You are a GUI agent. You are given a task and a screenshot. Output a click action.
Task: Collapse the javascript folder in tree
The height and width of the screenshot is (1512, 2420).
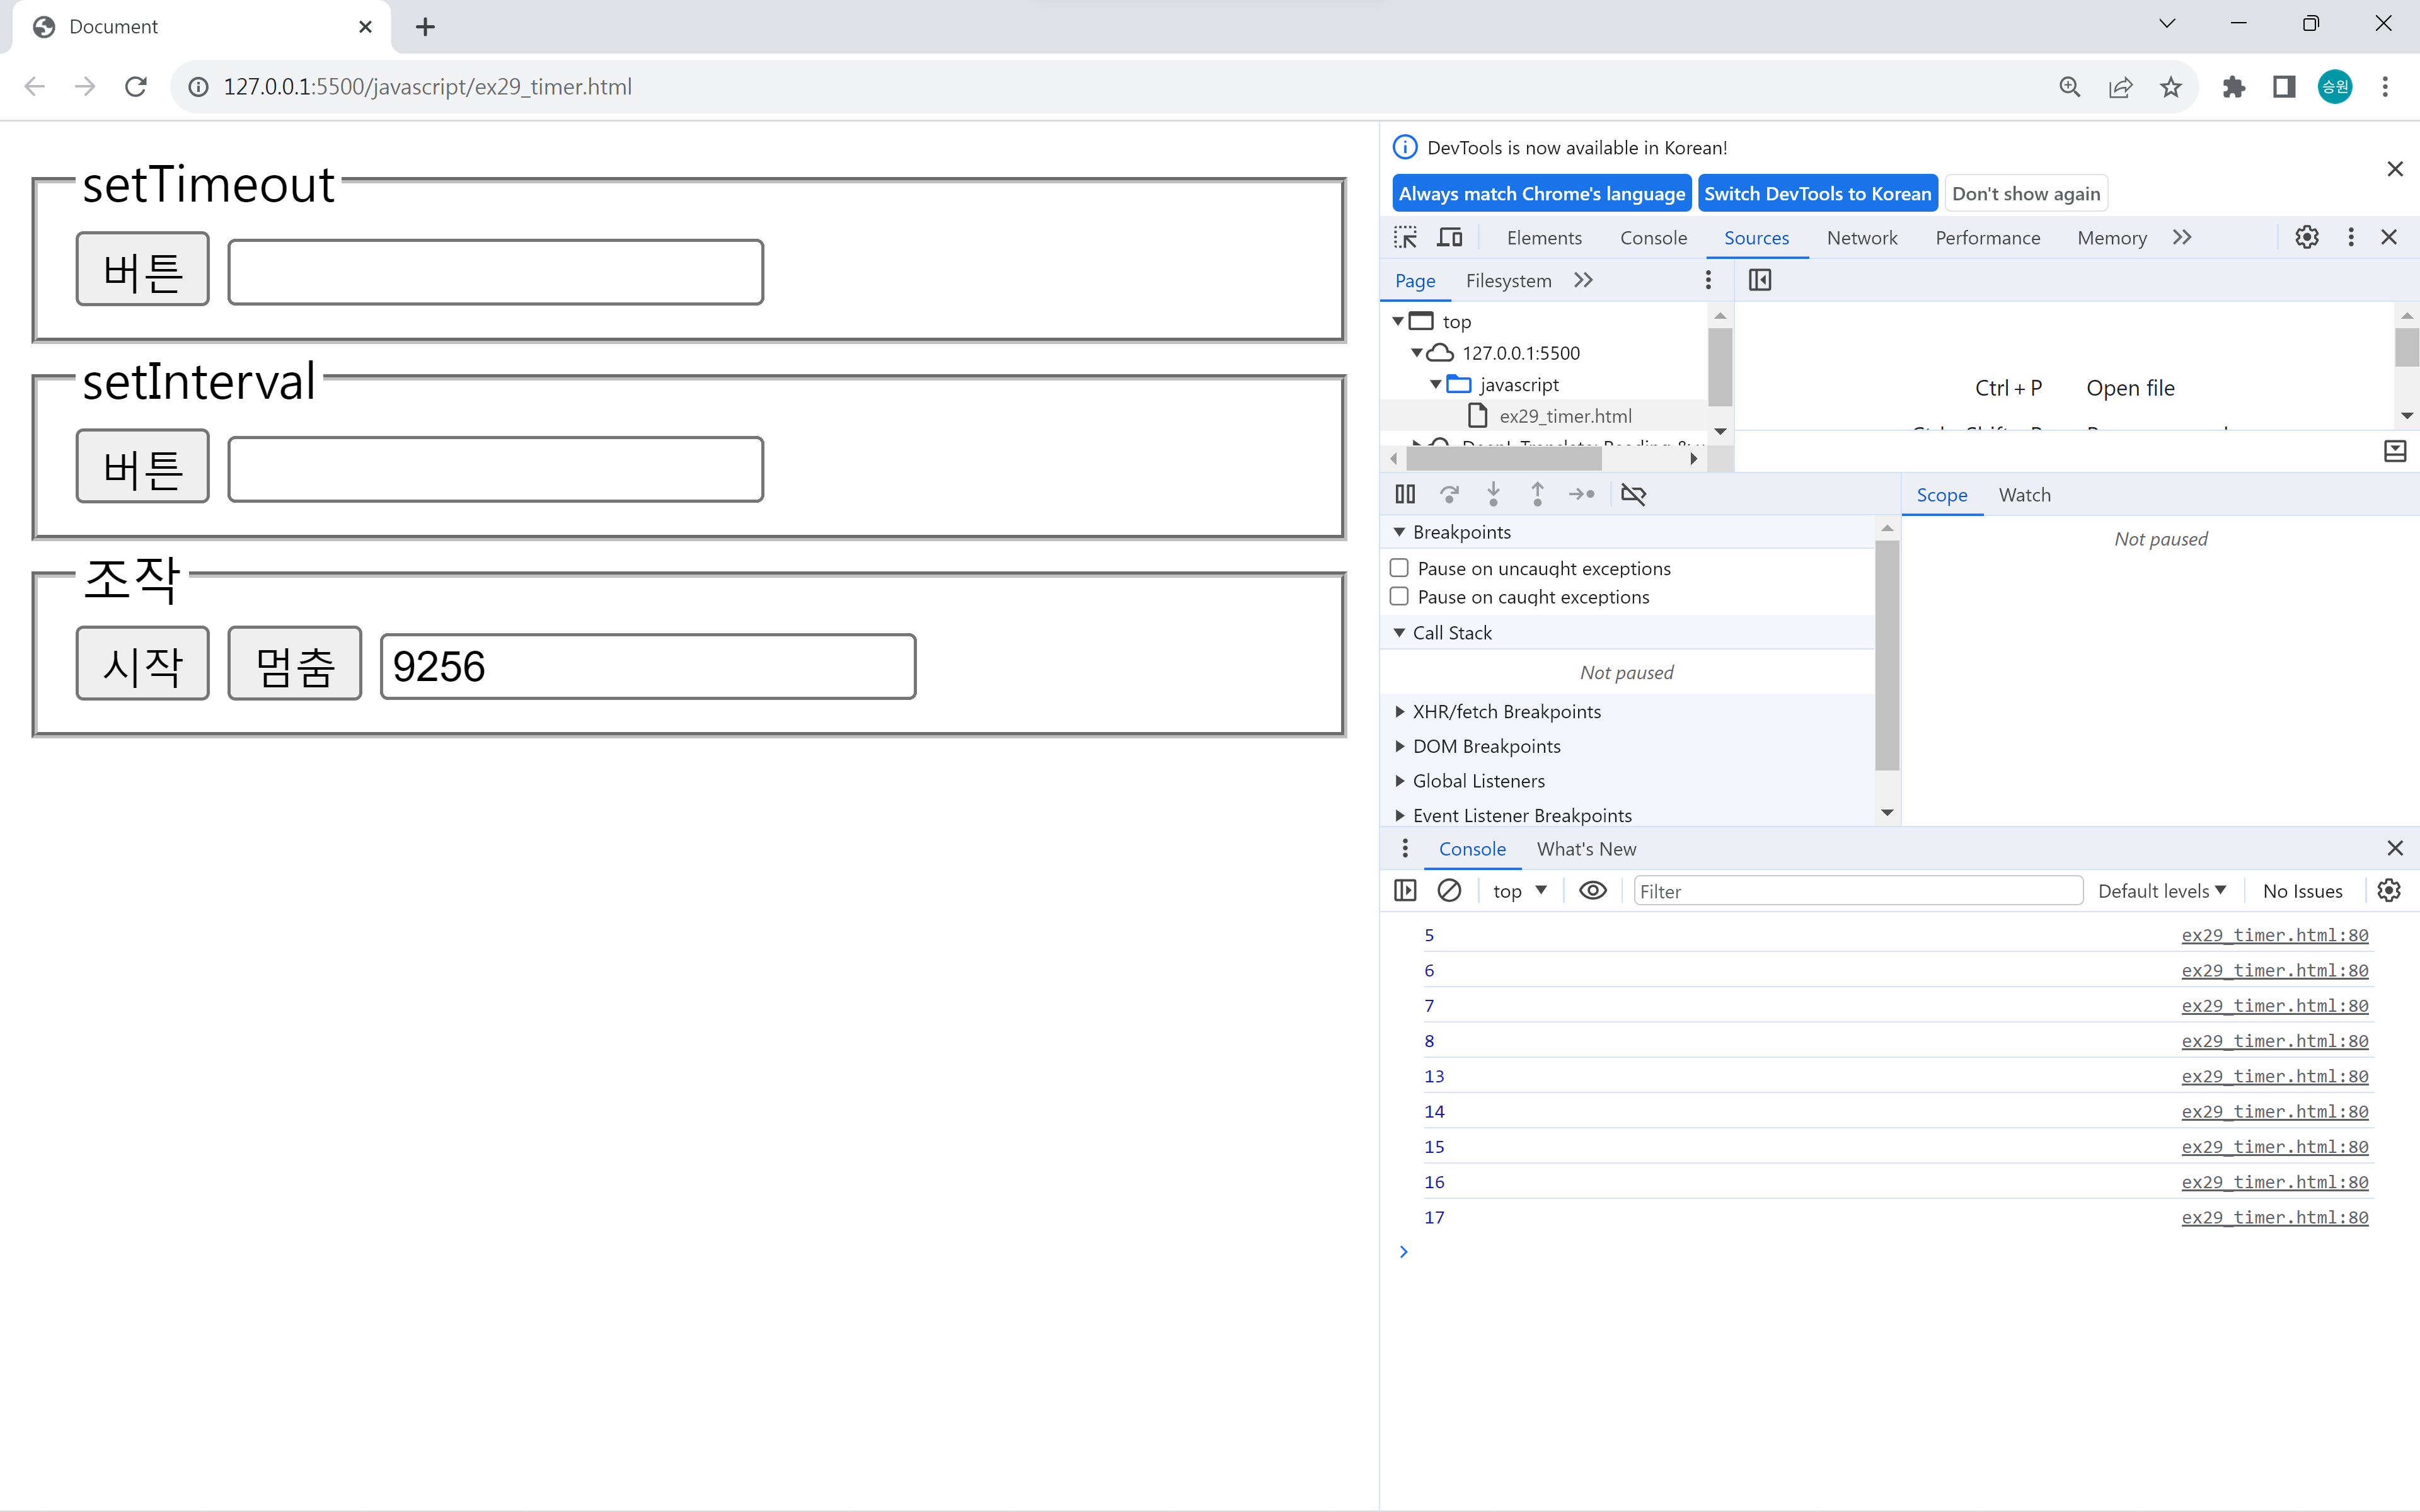[1436, 385]
